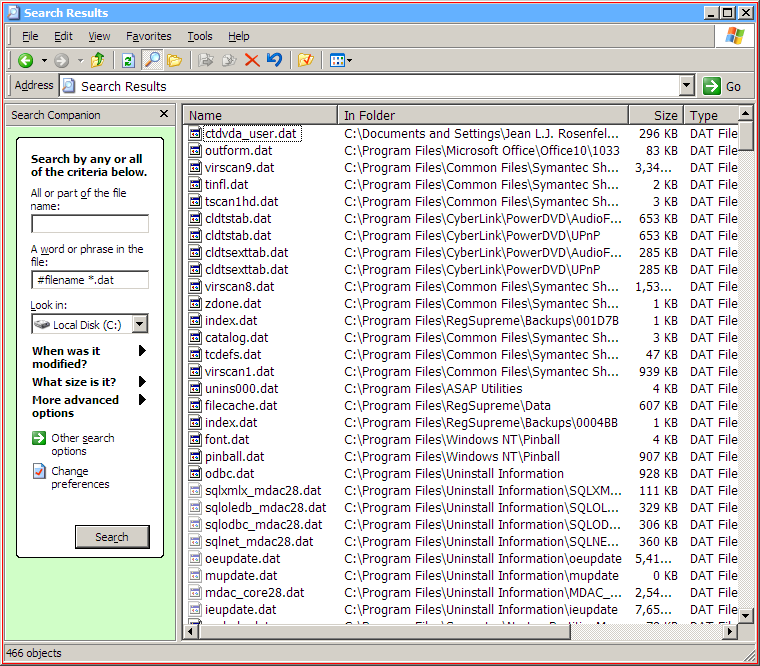This screenshot has height=666, width=760.
Task: Open the Help menu
Action: tap(238, 36)
